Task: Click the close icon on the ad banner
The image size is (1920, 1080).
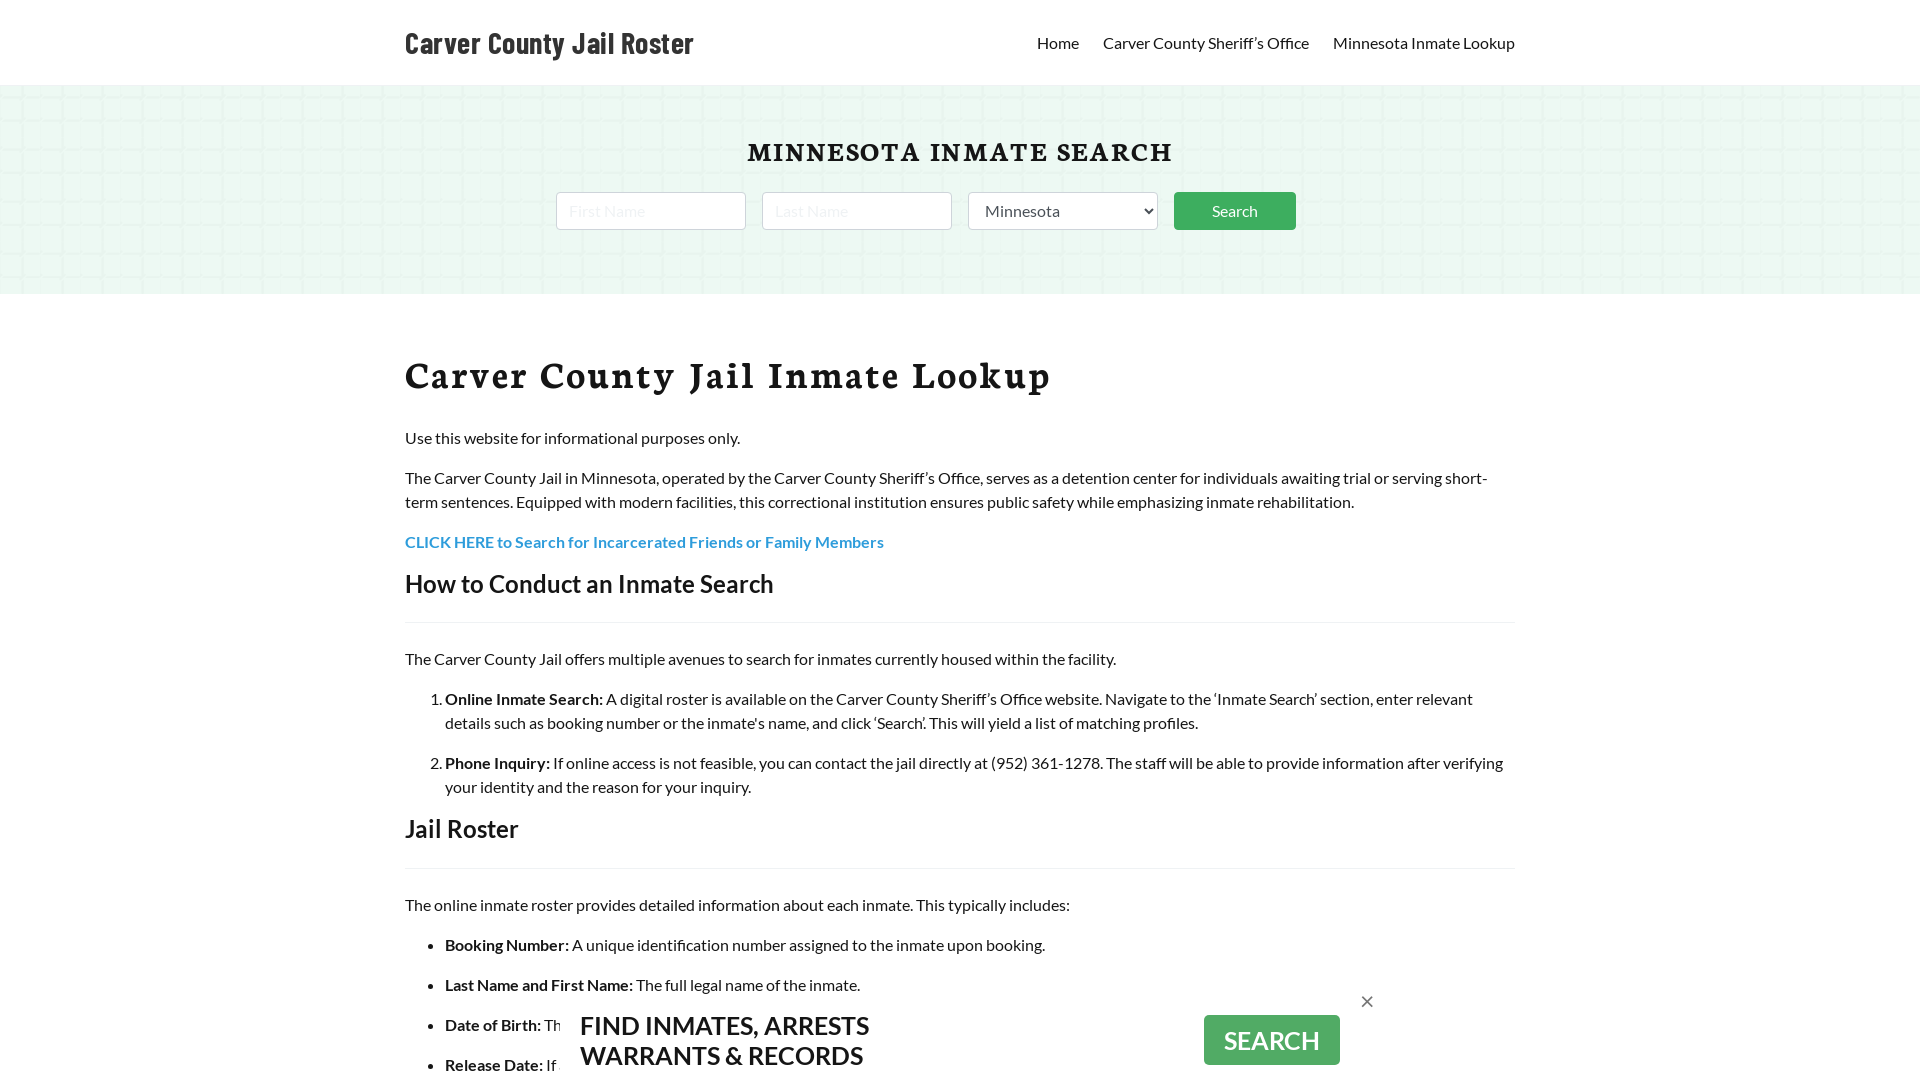Action: point(1366,1001)
